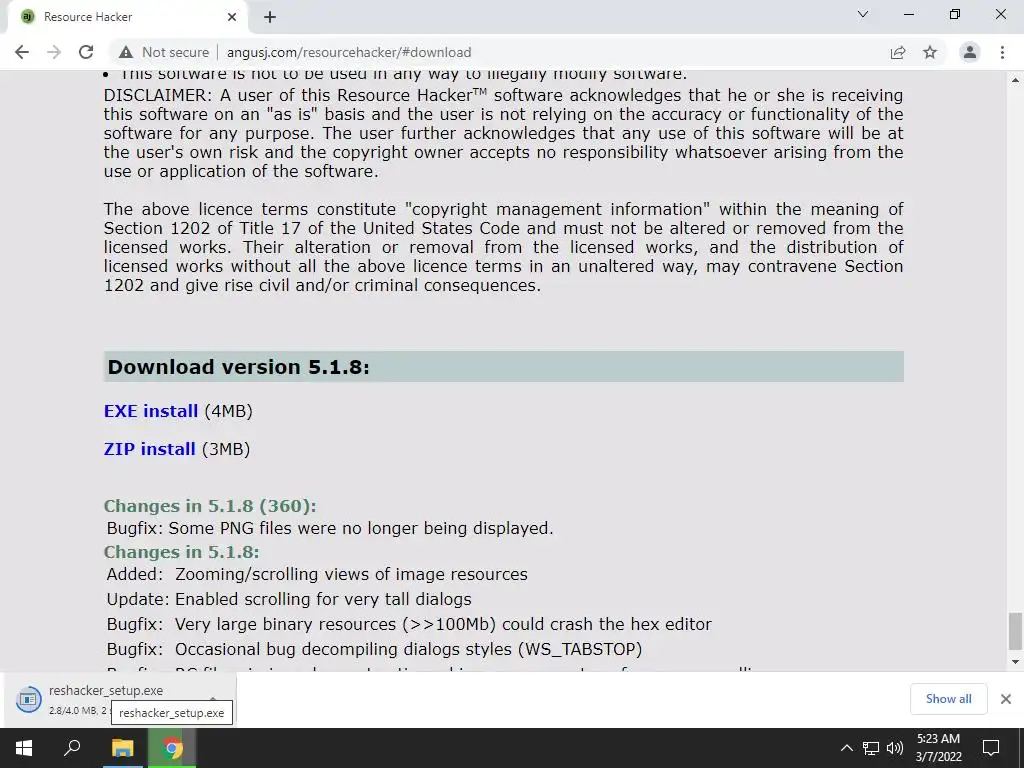1024x768 pixels.
Task: Close the downloads bar
Action: (1006, 699)
